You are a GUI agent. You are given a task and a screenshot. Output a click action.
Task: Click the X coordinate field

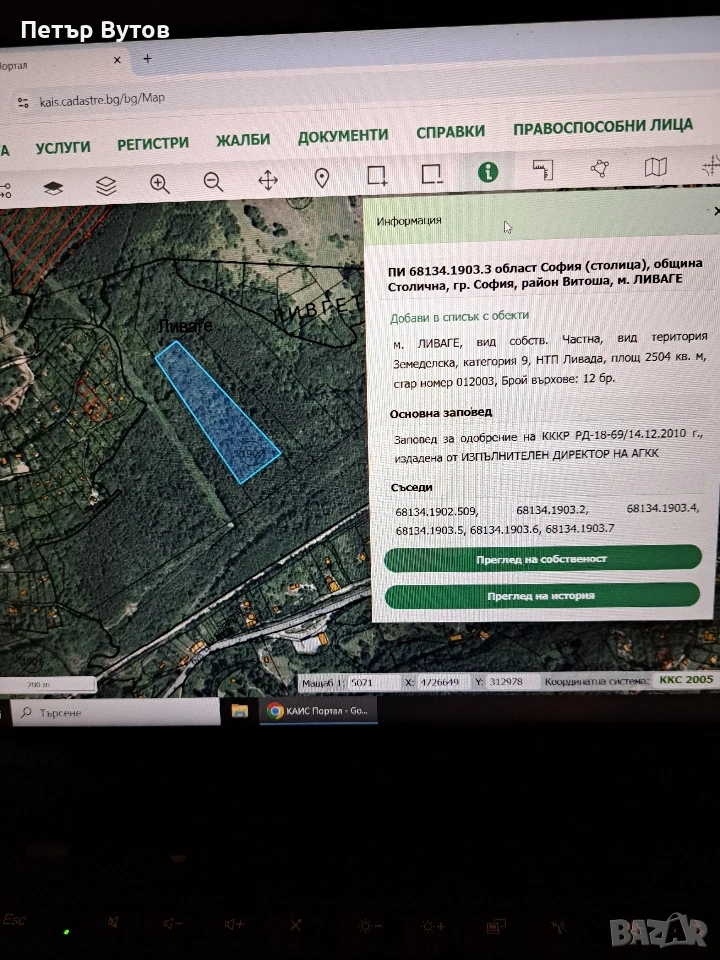tap(442, 681)
